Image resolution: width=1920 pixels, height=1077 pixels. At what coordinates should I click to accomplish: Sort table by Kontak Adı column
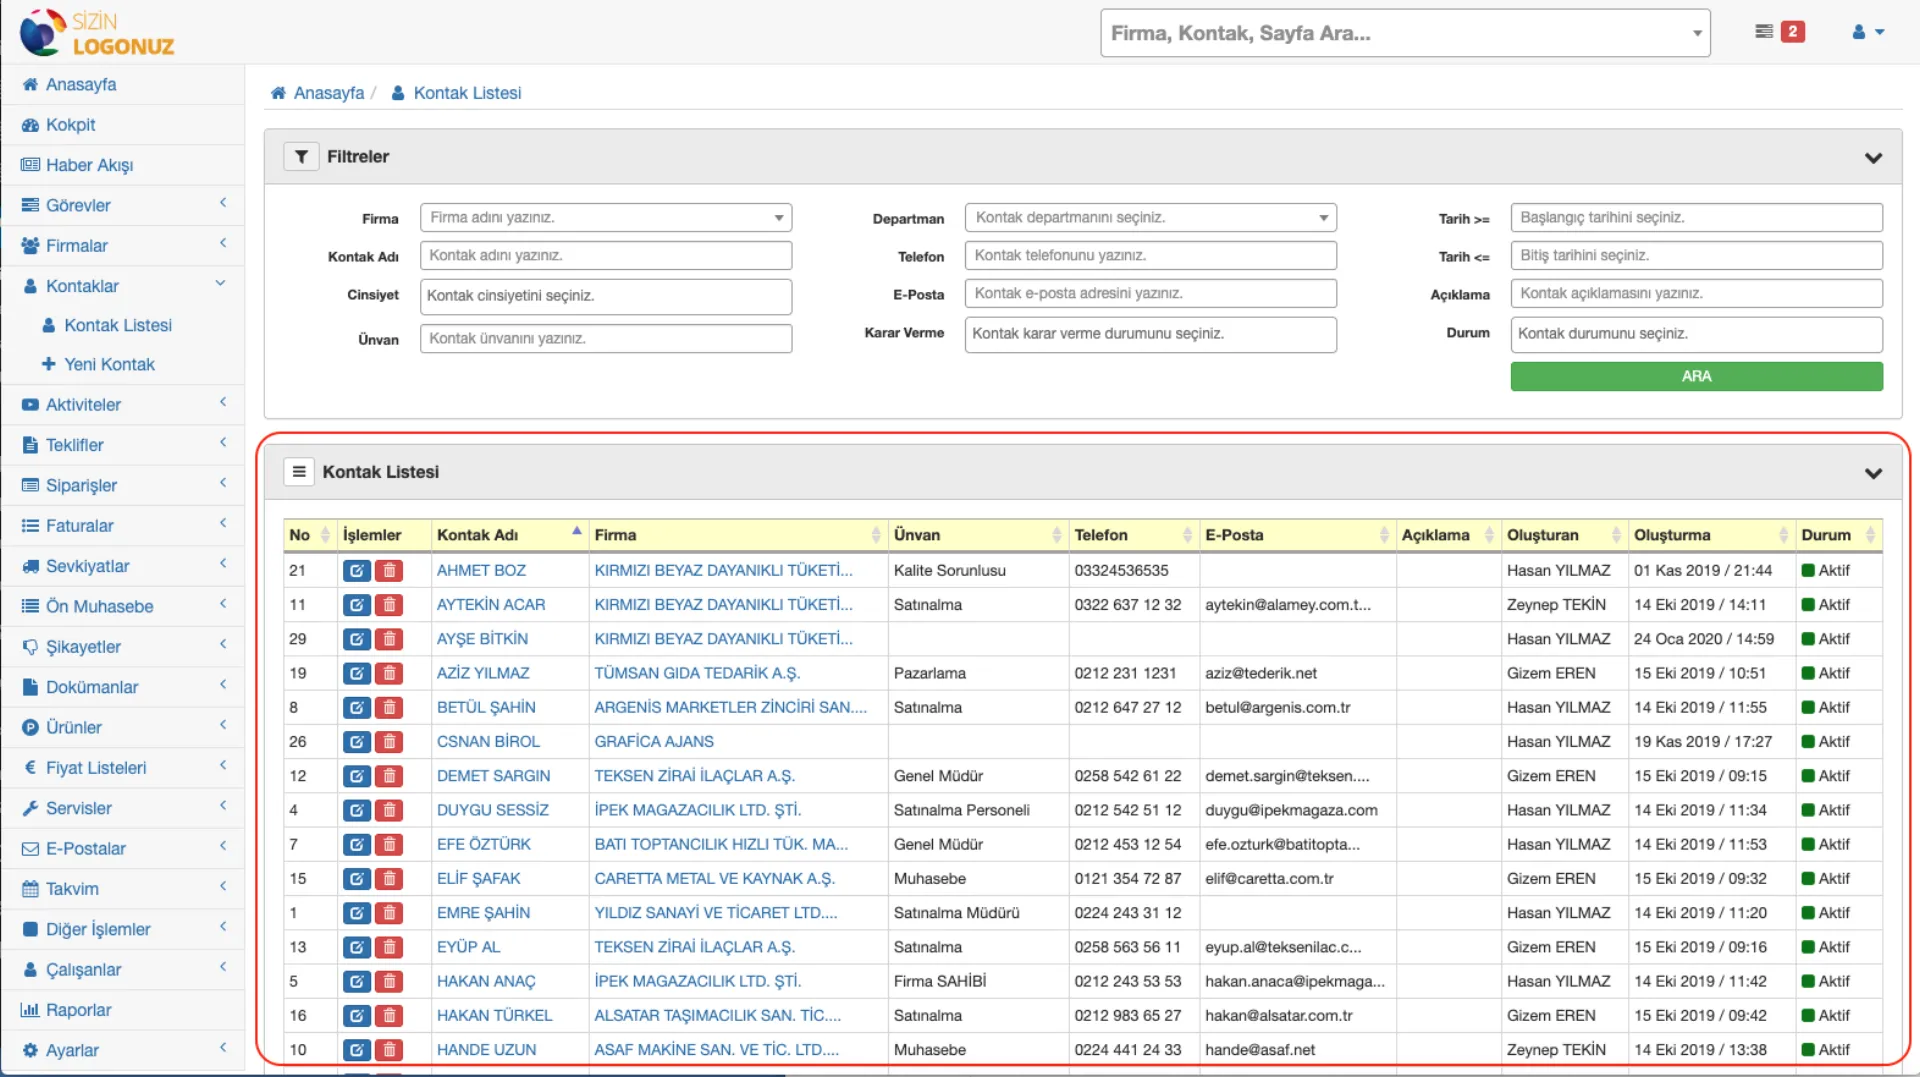click(509, 535)
